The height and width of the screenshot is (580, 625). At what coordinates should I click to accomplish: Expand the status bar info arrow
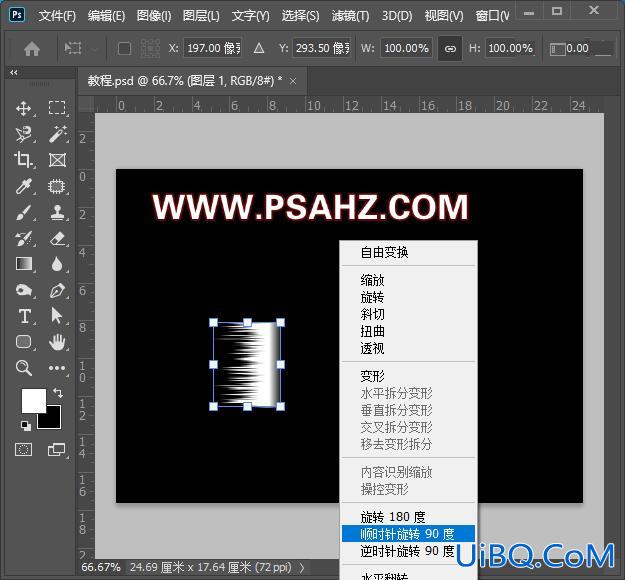[x=302, y=567]
